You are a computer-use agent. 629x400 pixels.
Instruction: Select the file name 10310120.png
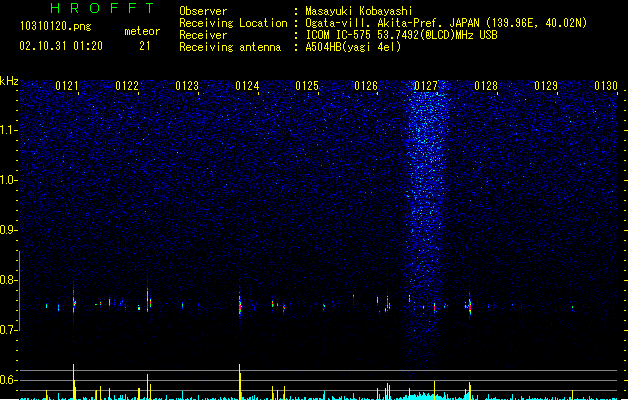tap(56, 26)
